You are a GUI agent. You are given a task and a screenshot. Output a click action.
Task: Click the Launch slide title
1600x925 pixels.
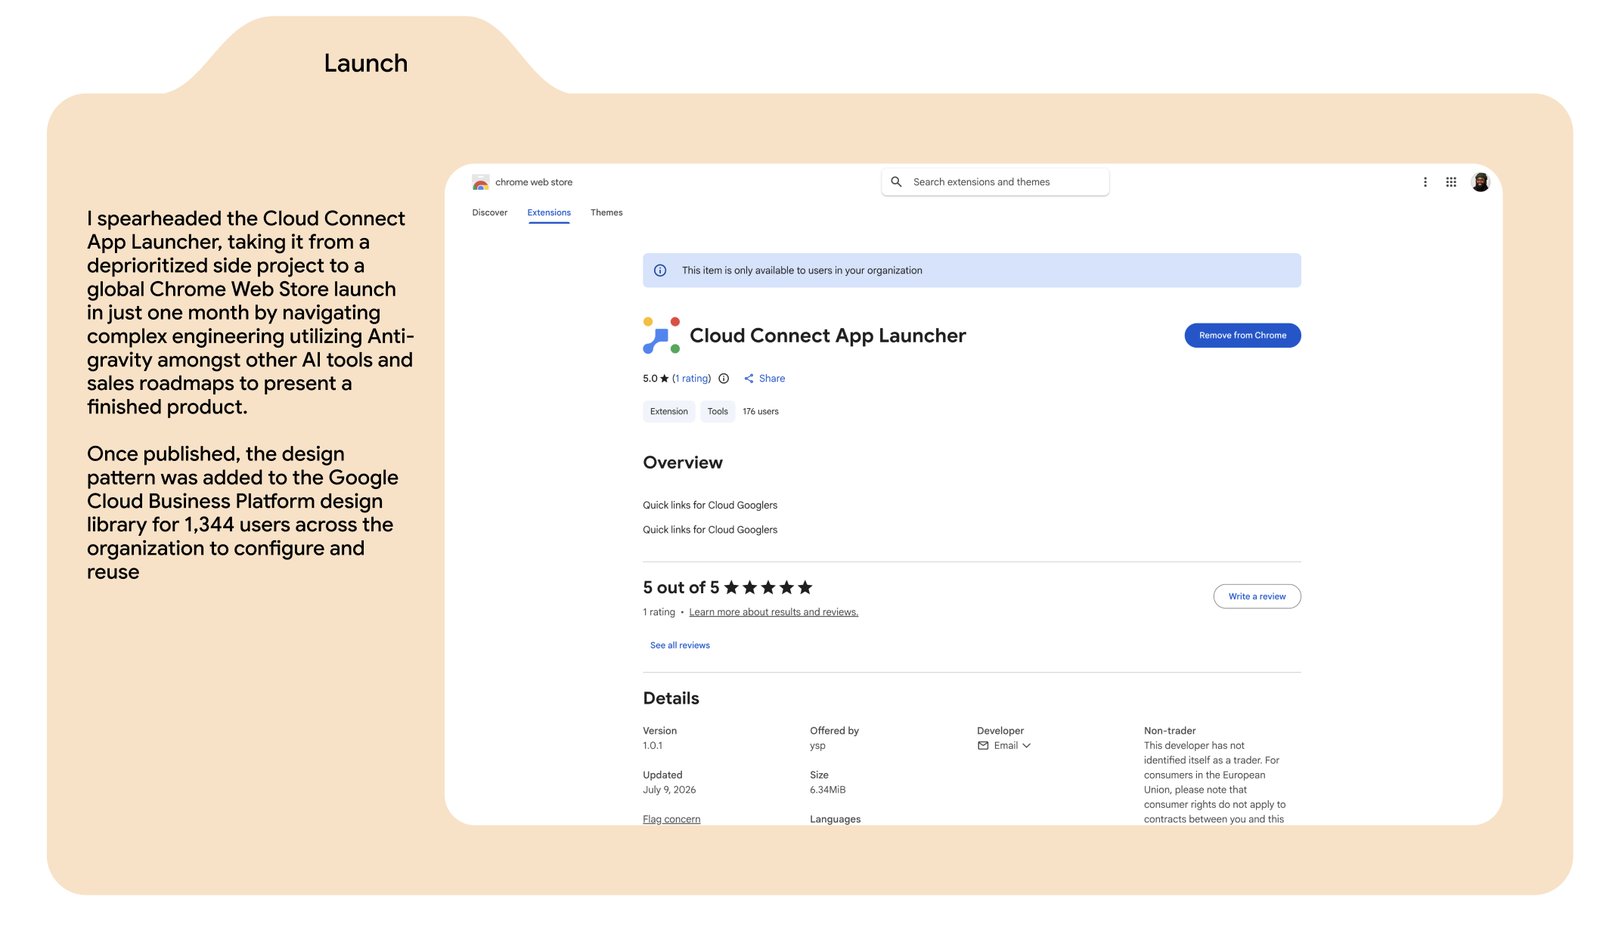(x=366, y=63)
